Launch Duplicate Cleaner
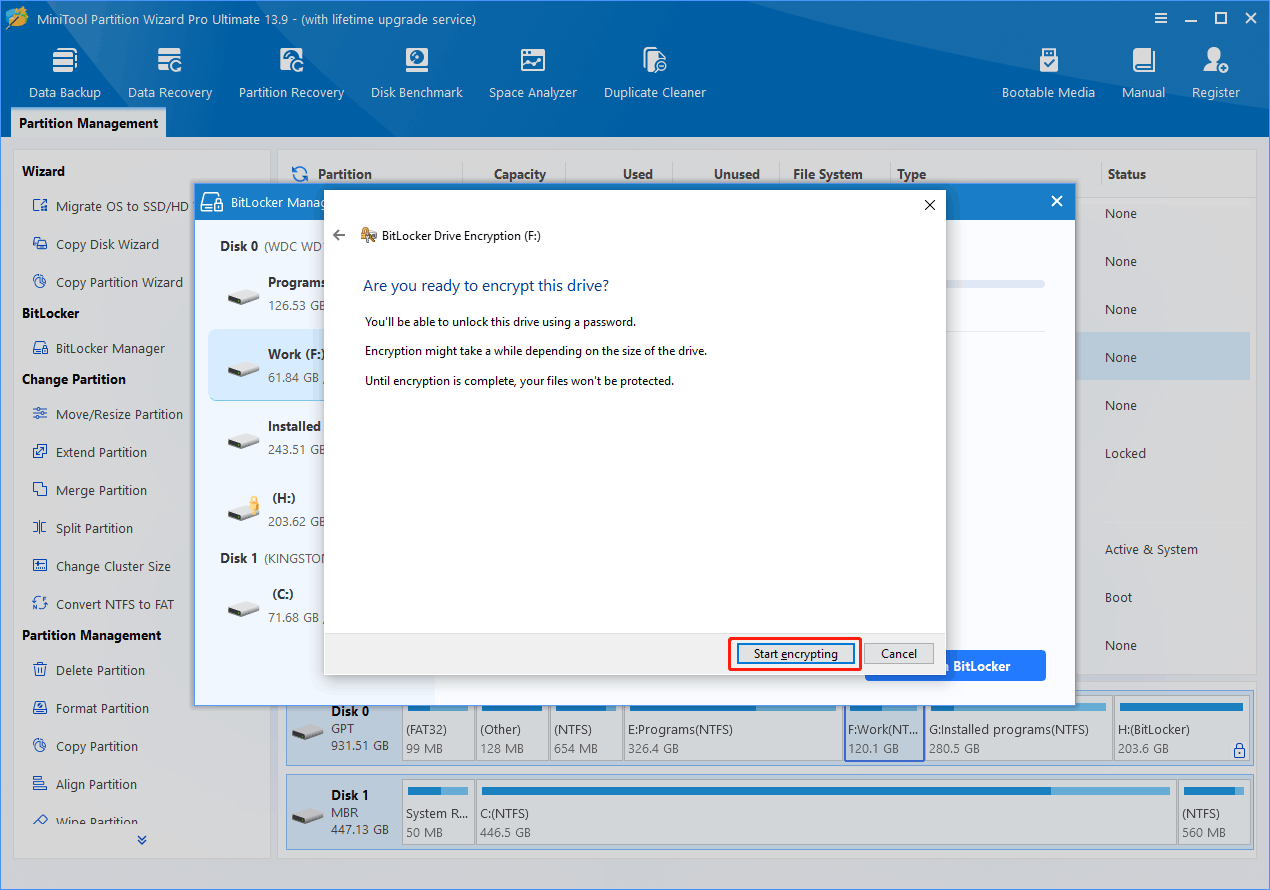 point(655,73)
